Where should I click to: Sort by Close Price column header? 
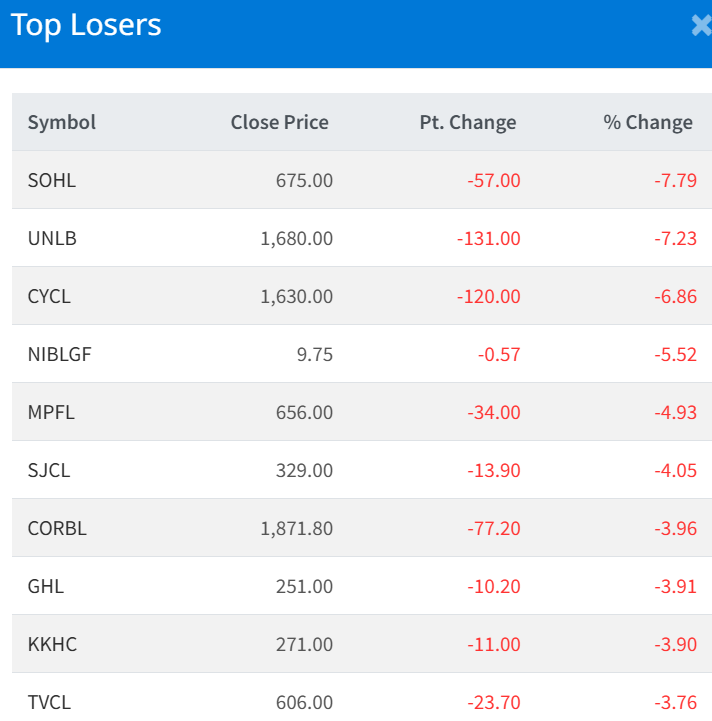(x=279, y=122)
